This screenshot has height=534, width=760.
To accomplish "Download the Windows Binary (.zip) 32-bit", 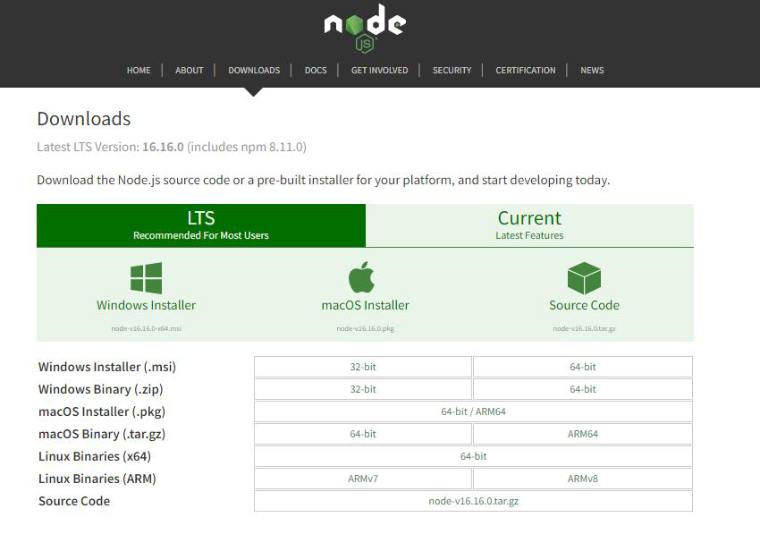I will click(x=363, y=389).
